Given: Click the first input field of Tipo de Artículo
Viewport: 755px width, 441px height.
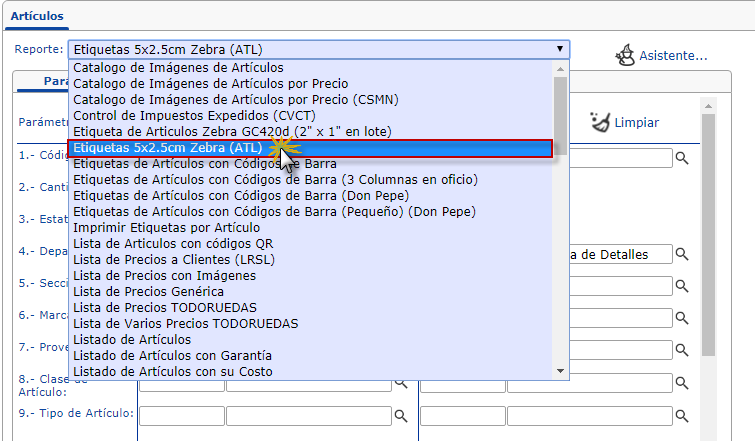Looking at the screenshot, I should 181,416.
